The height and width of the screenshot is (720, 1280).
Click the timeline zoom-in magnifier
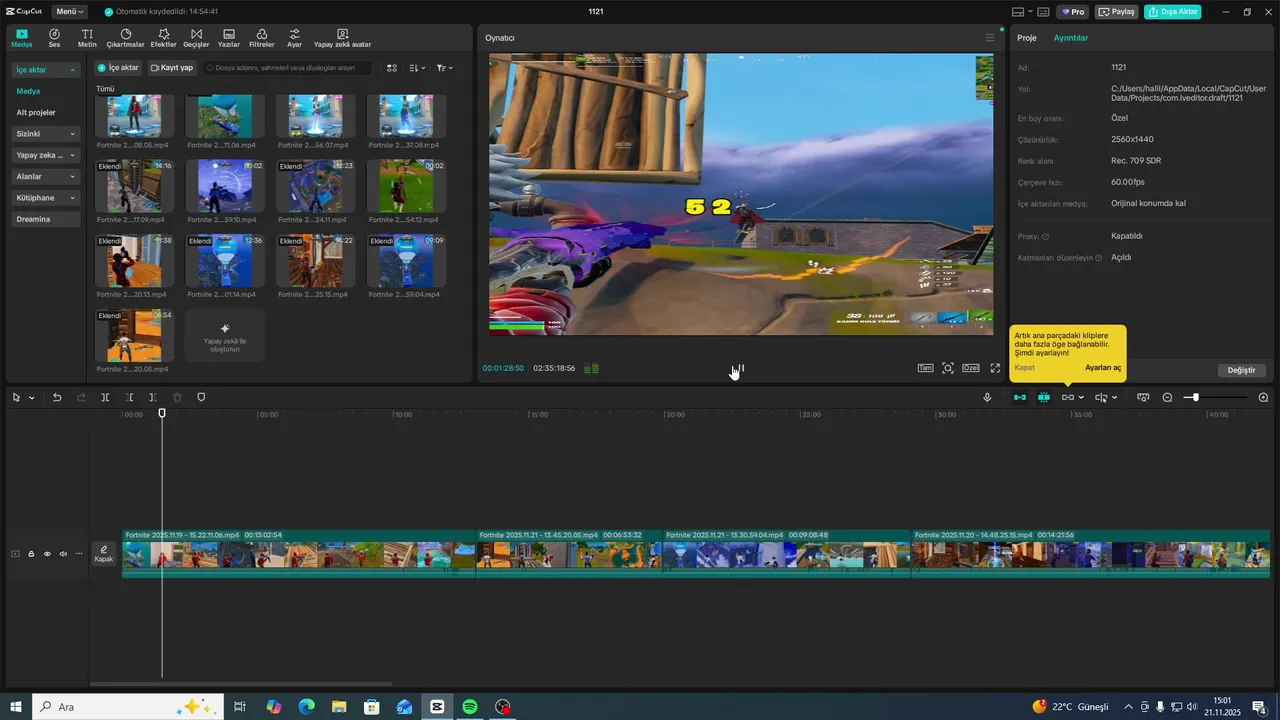[1263, 397]
